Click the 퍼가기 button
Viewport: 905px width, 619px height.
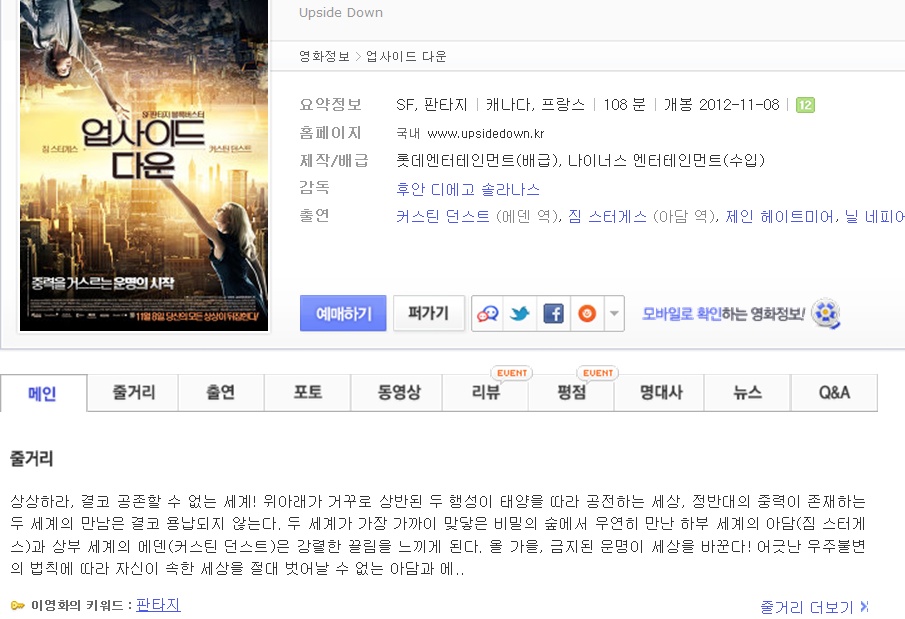[x=428, y=313]
